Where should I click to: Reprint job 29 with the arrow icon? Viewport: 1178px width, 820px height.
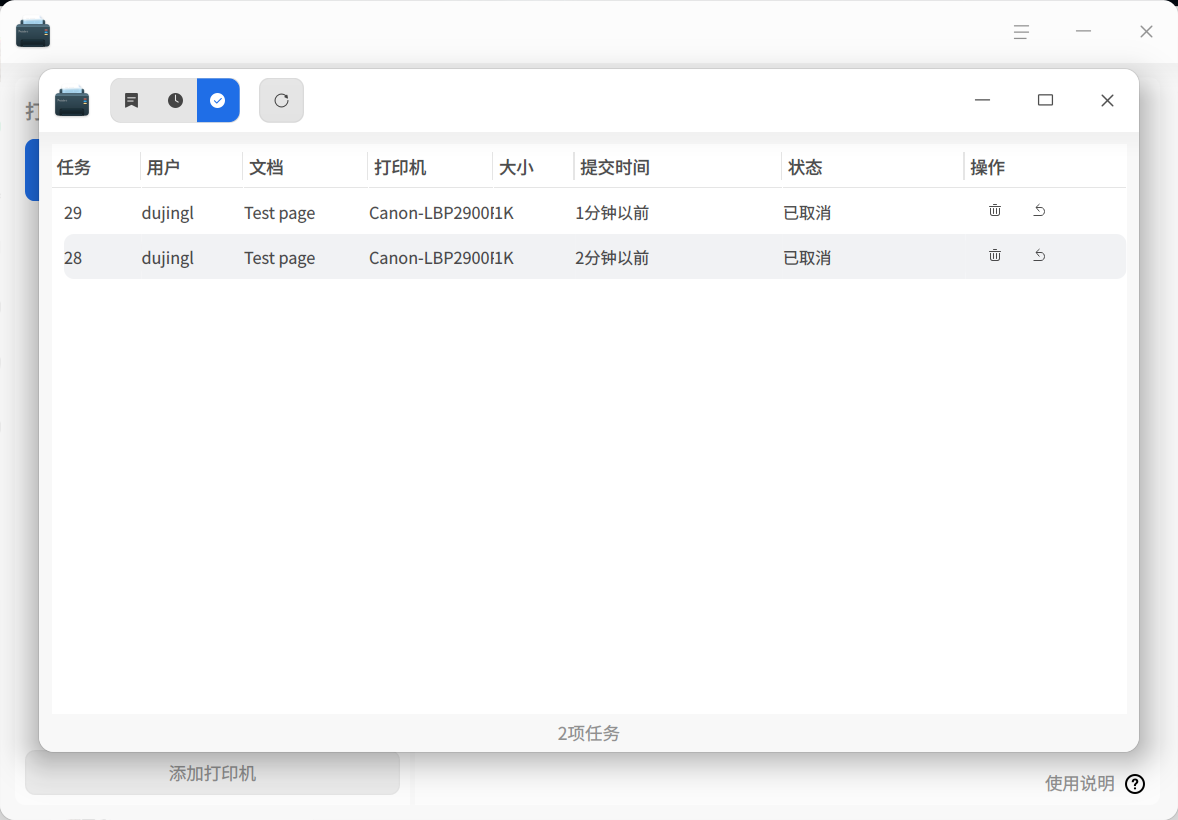(x=1039, y=210)
